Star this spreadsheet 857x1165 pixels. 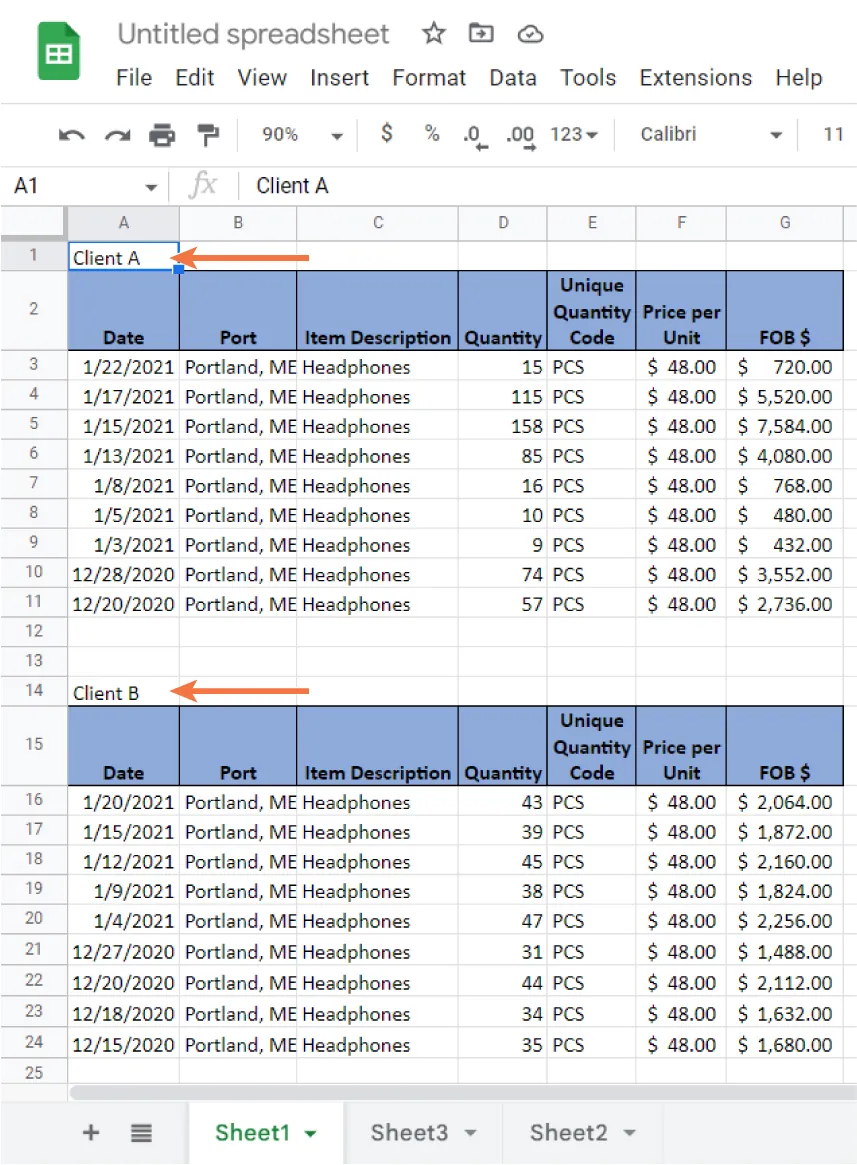433,33
